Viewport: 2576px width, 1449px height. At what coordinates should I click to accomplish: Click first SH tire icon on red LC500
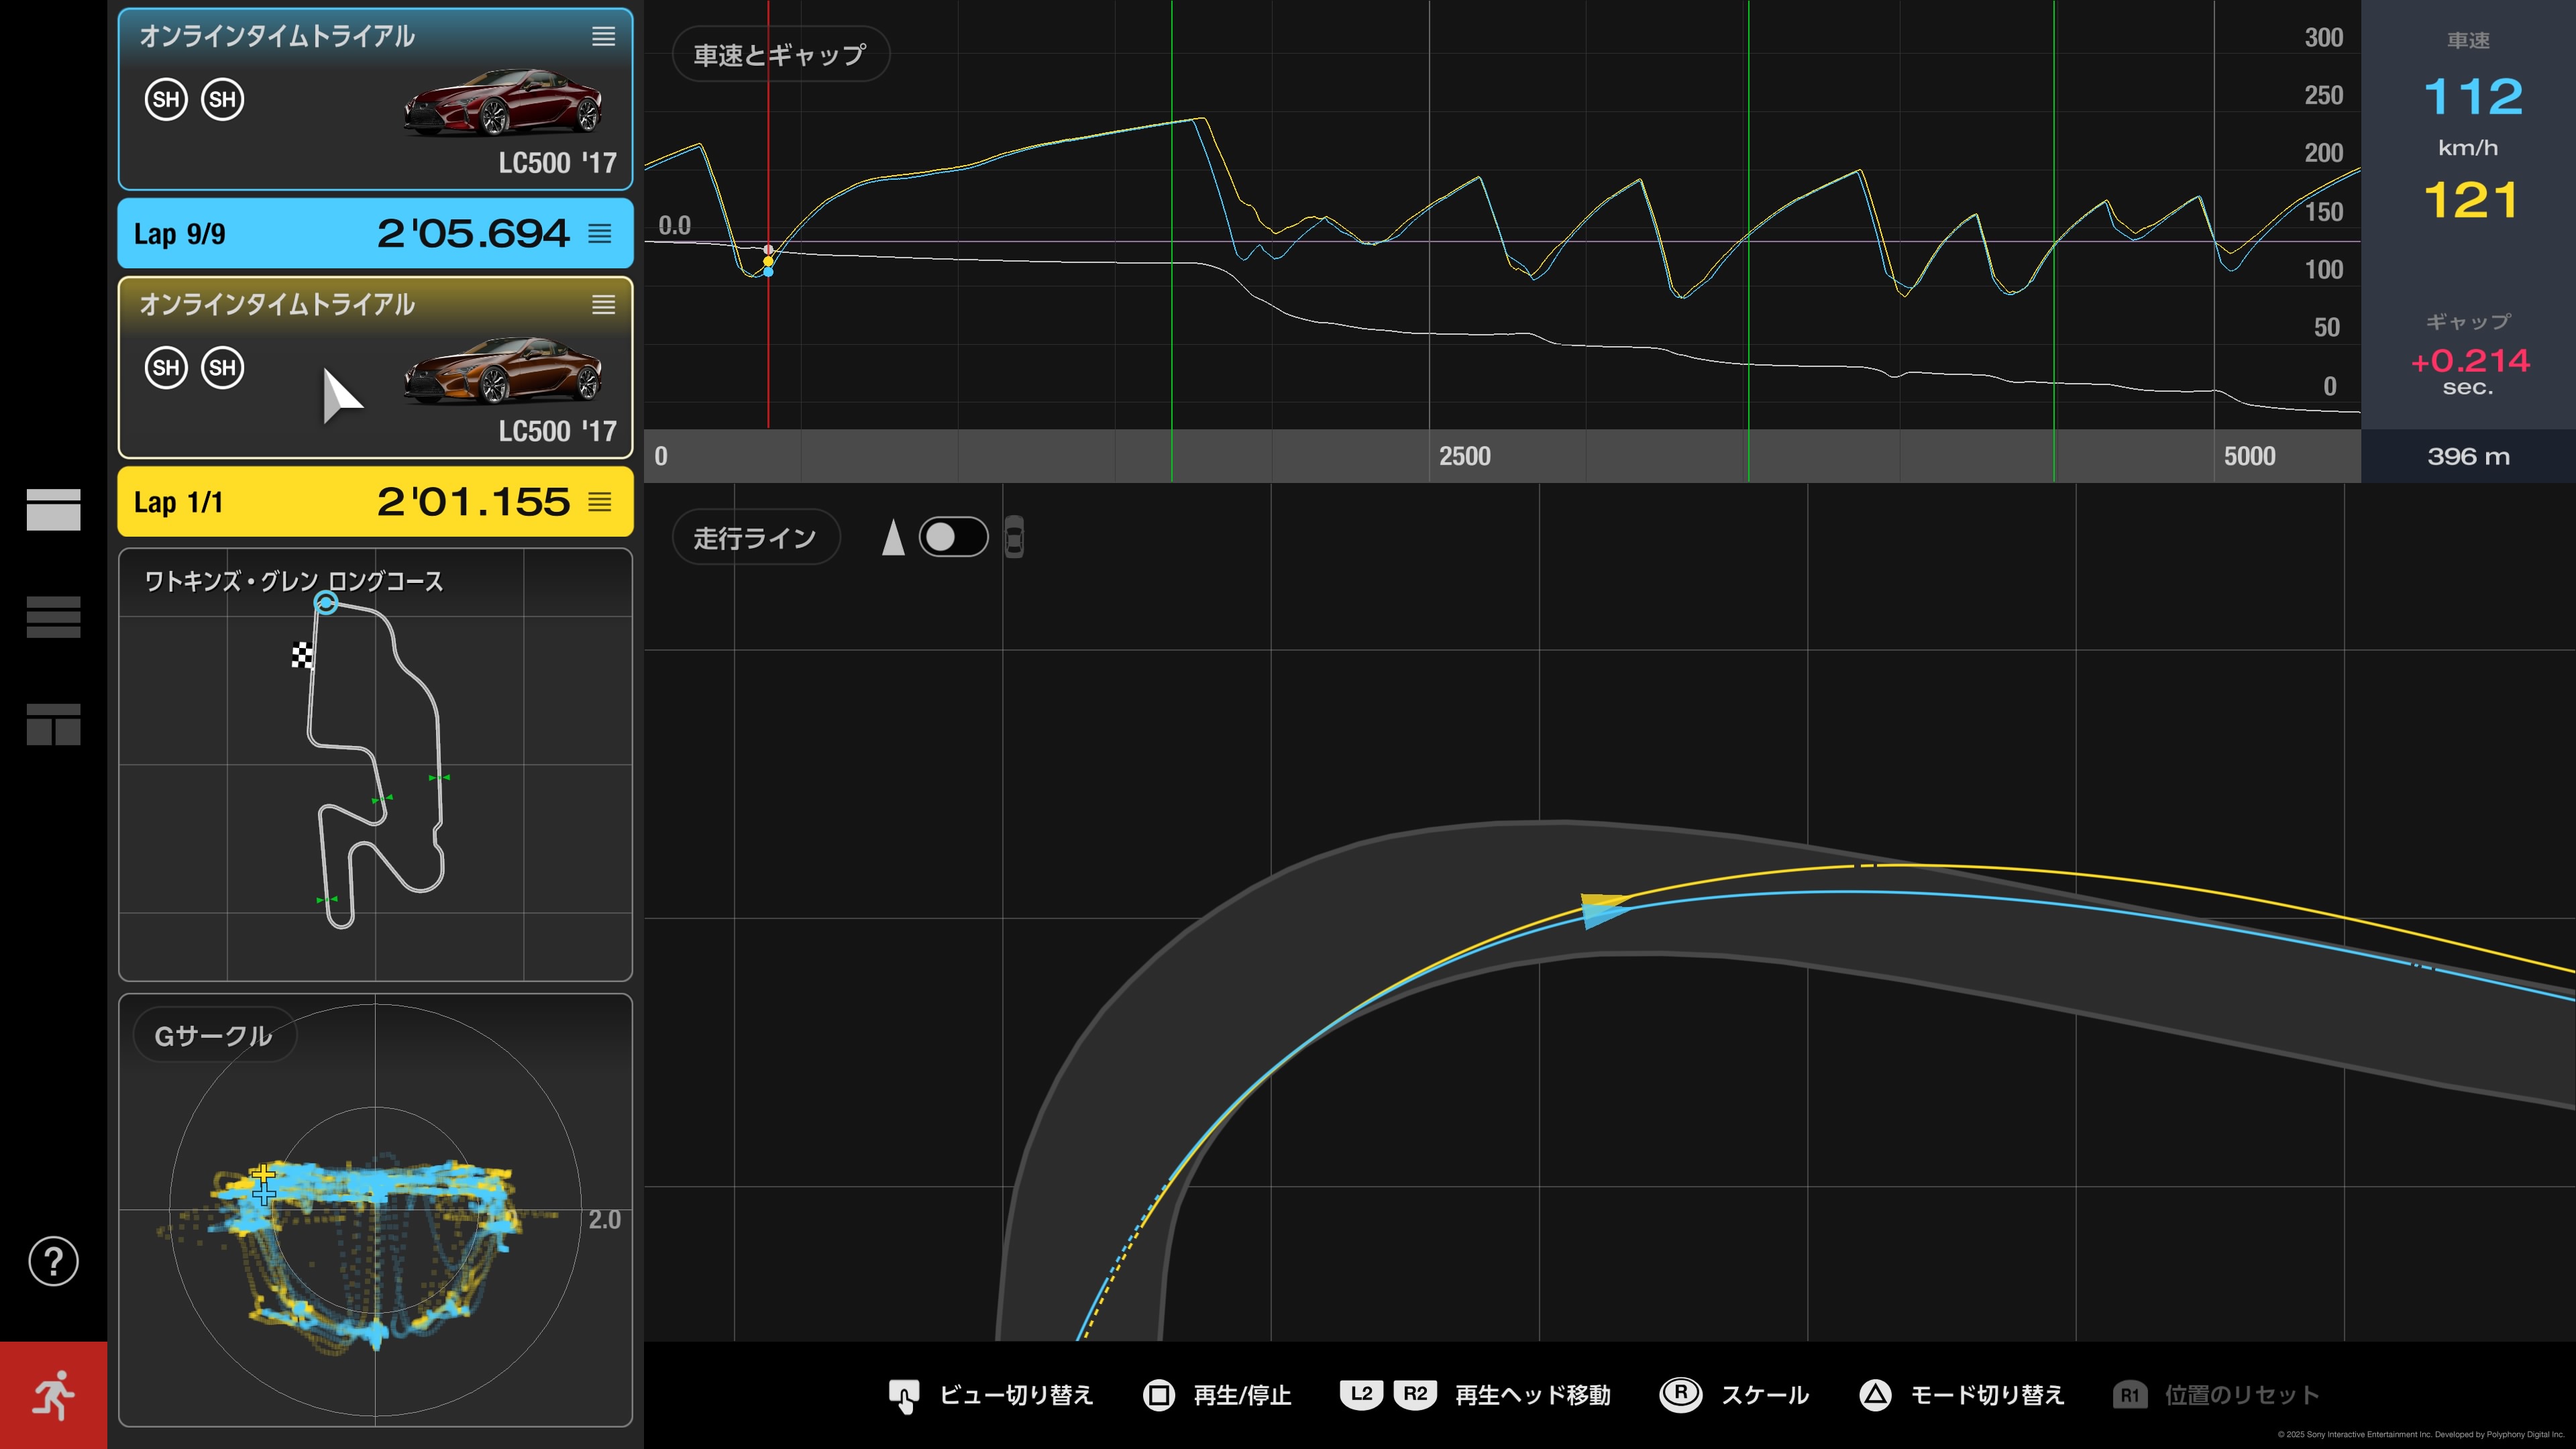[166, 100]
